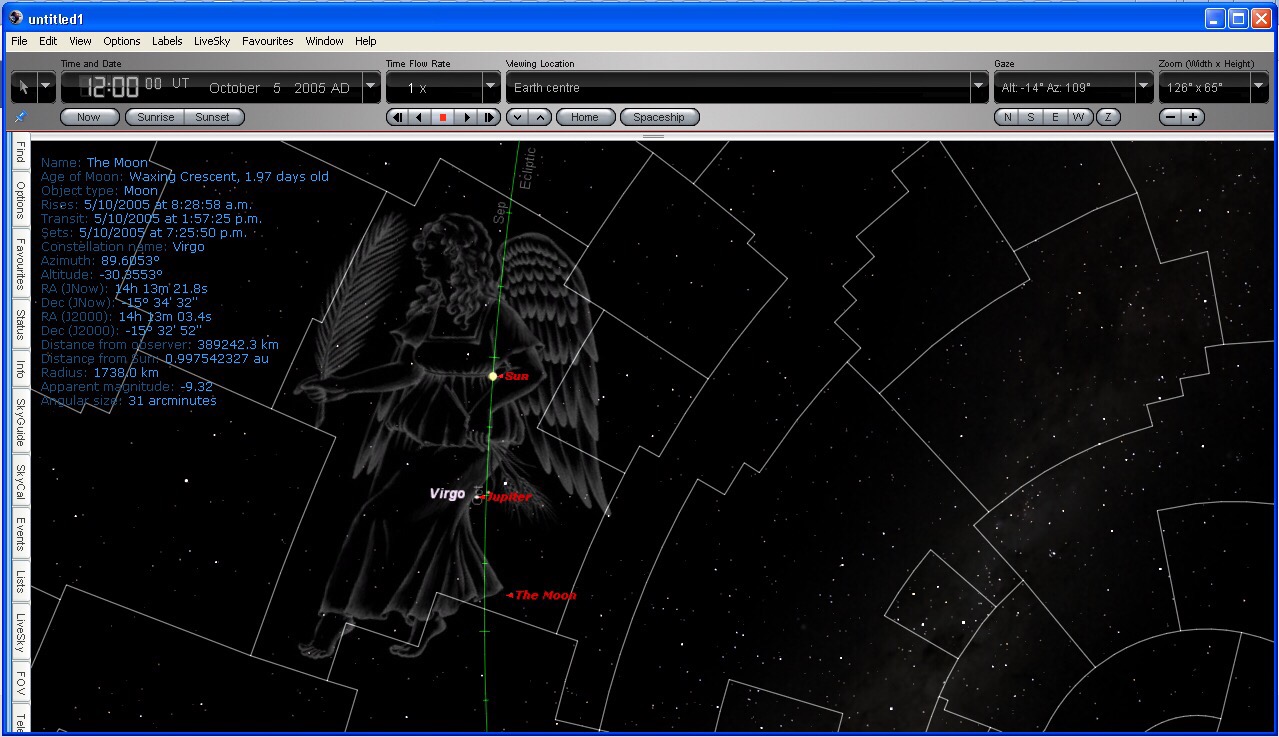Open the Info side tab
Screen dimensions: 1279x737
click(20, 369)
